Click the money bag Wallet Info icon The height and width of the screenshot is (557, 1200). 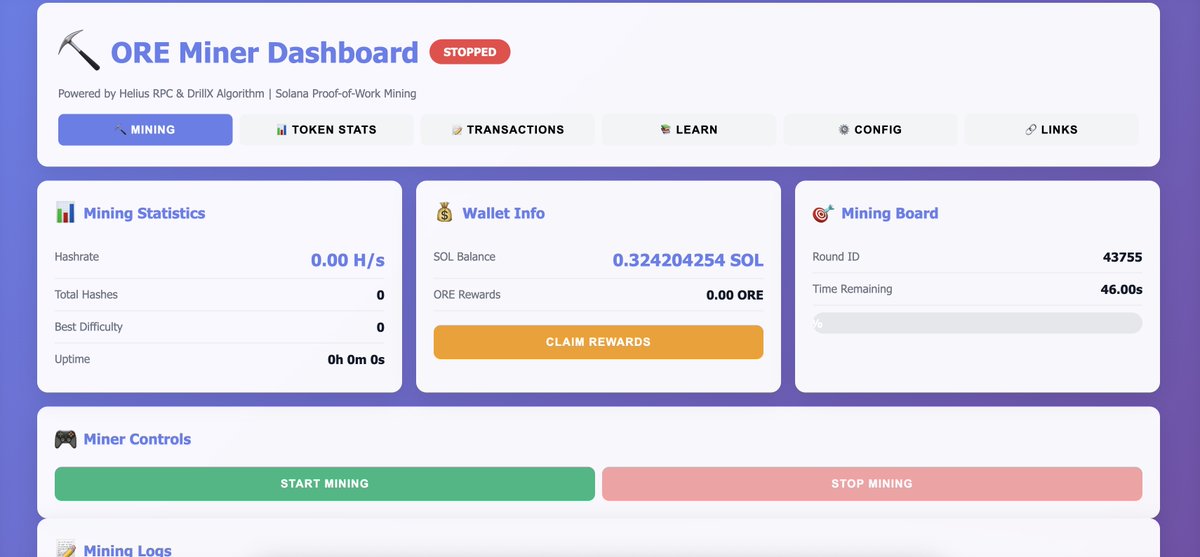[x=444, y=213]
